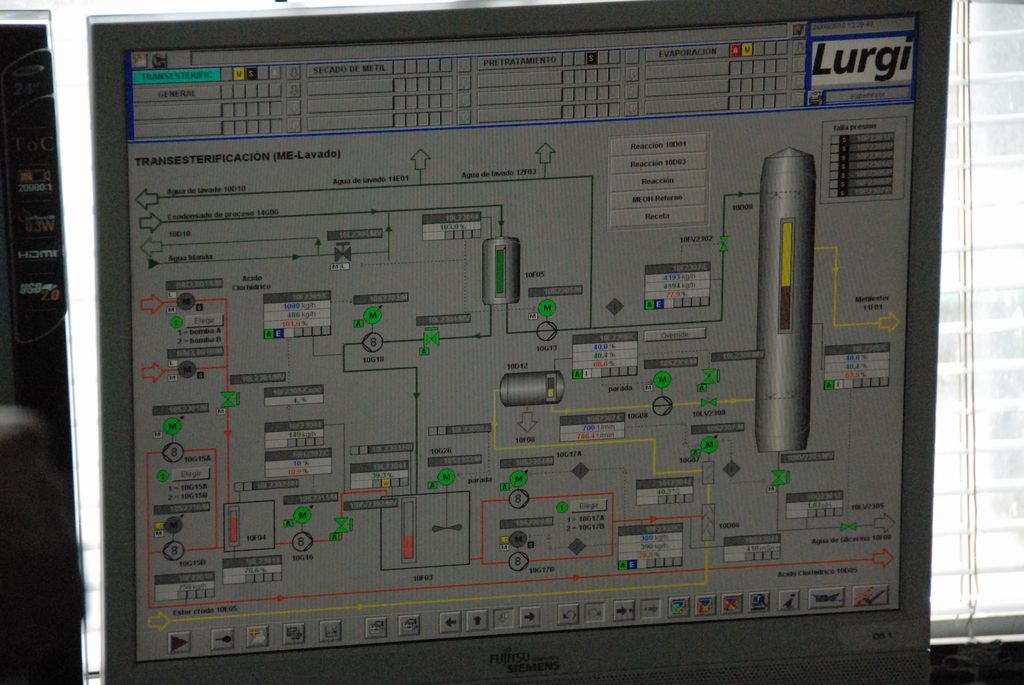Click horizontal tank 10D12
Viewport: 1024px width, 685px height.
pos(532,388)
